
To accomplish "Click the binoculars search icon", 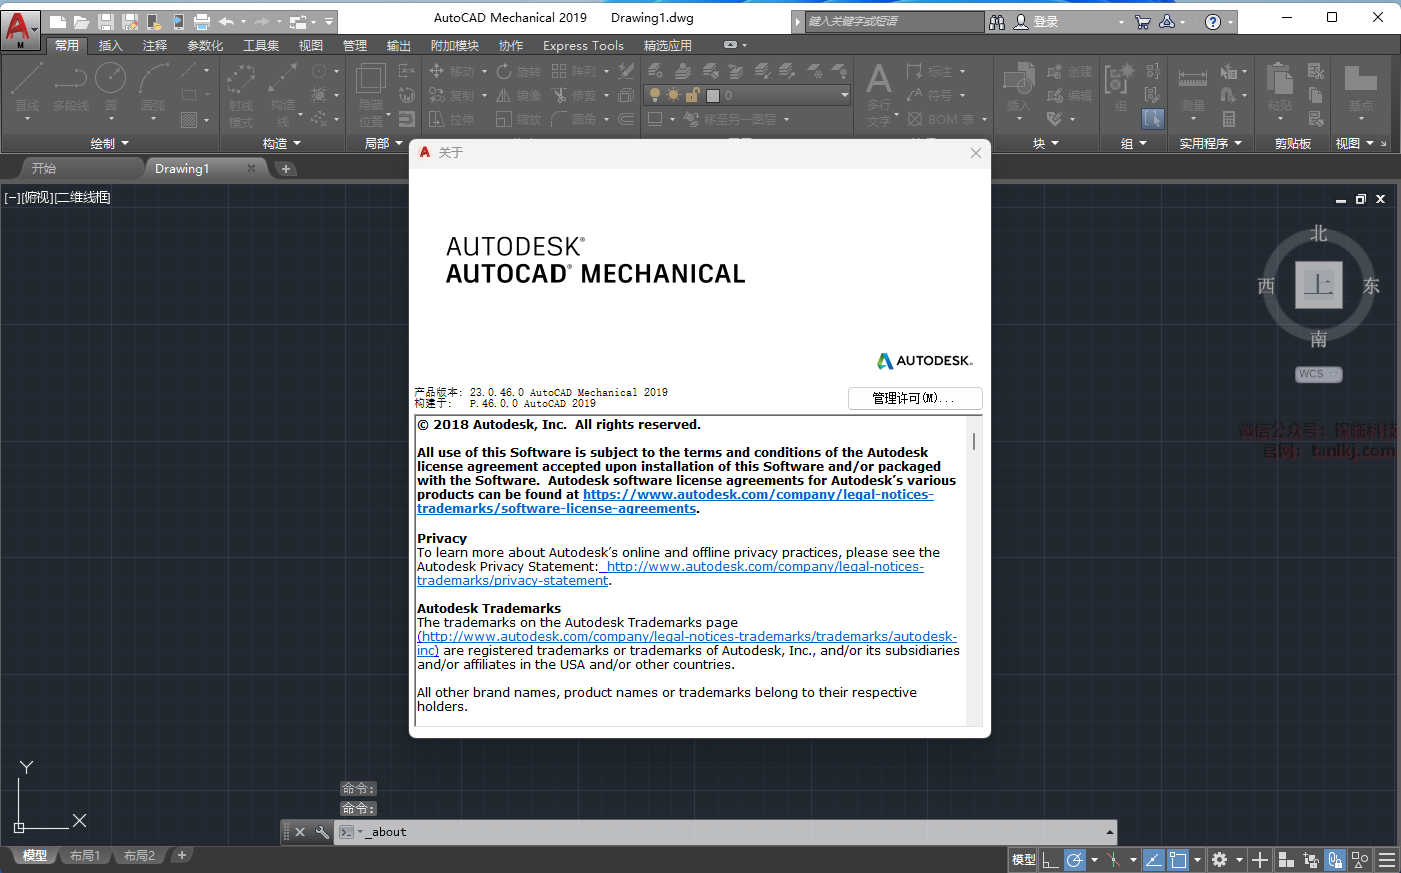I will (997, 21).
